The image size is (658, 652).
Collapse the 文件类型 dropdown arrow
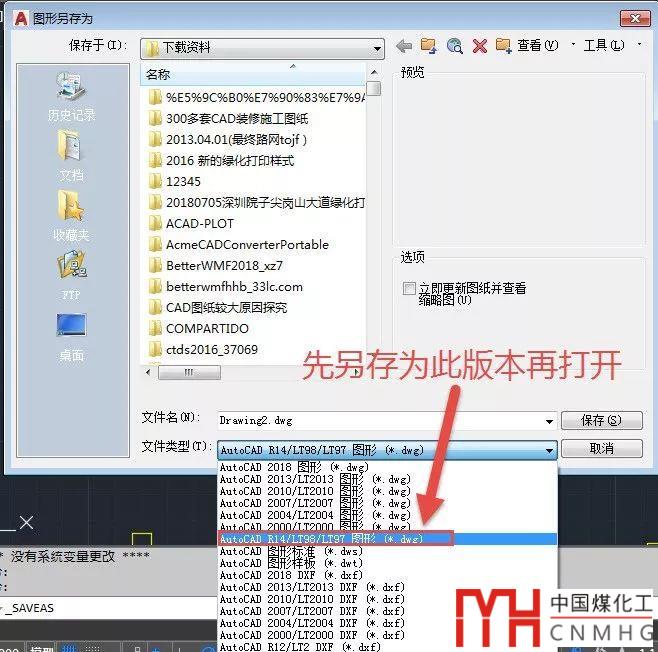point(549,451)
